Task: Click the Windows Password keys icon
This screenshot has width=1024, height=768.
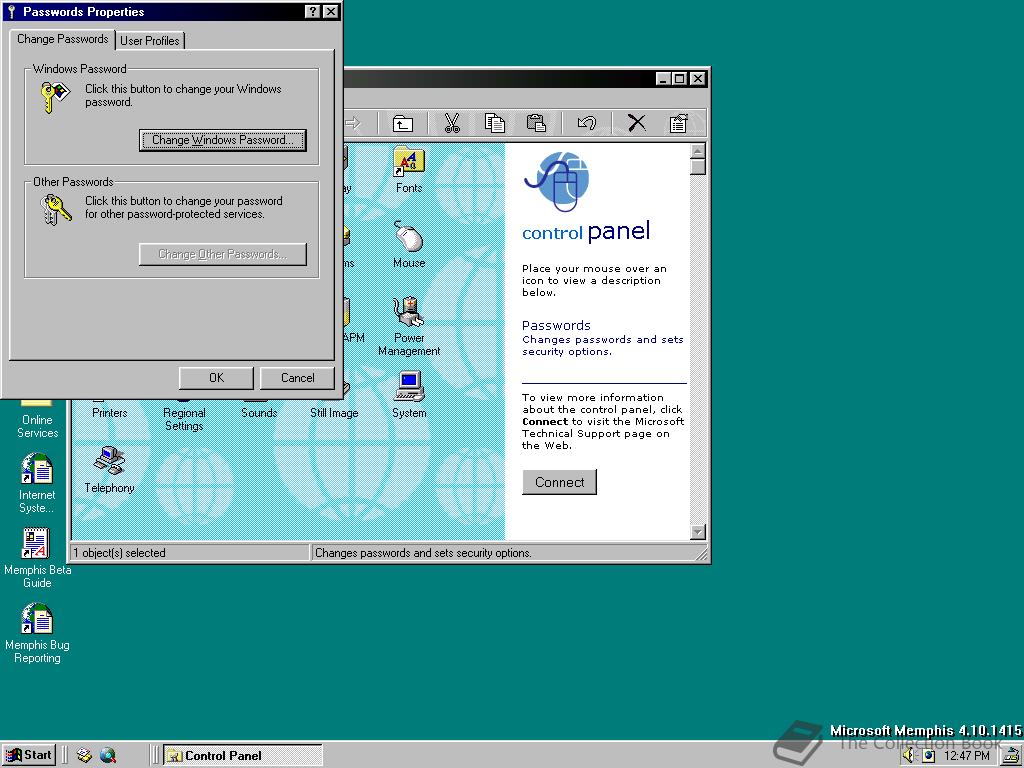Action: click(x=56, y=97)
